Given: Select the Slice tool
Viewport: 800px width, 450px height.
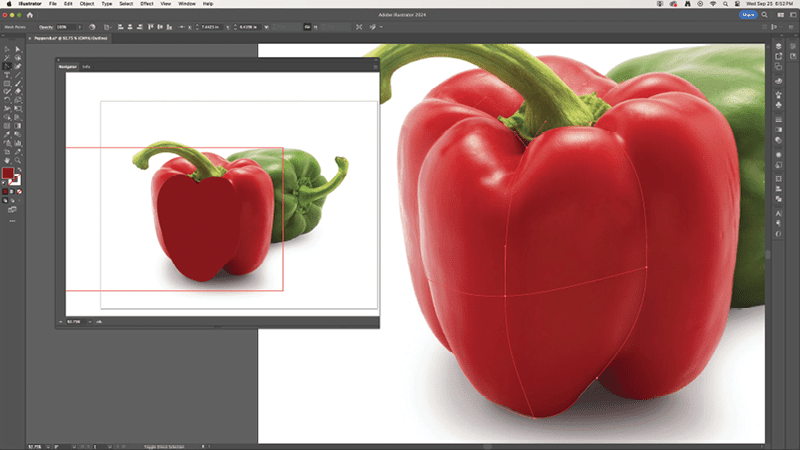Looking at the screenshot, I should pos(18,152).
